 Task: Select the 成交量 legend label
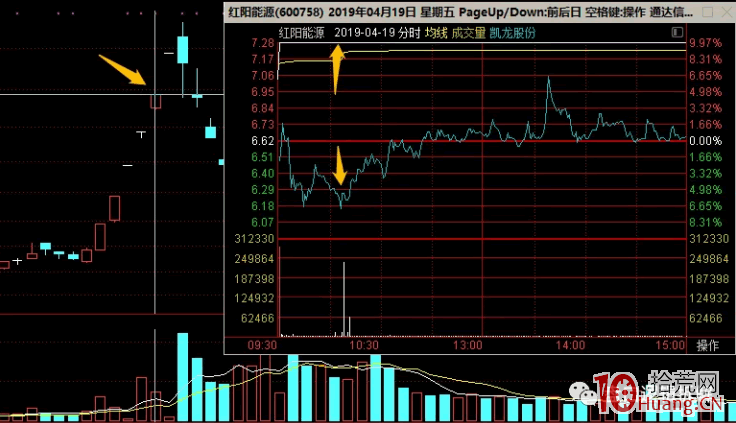point(468,33)
